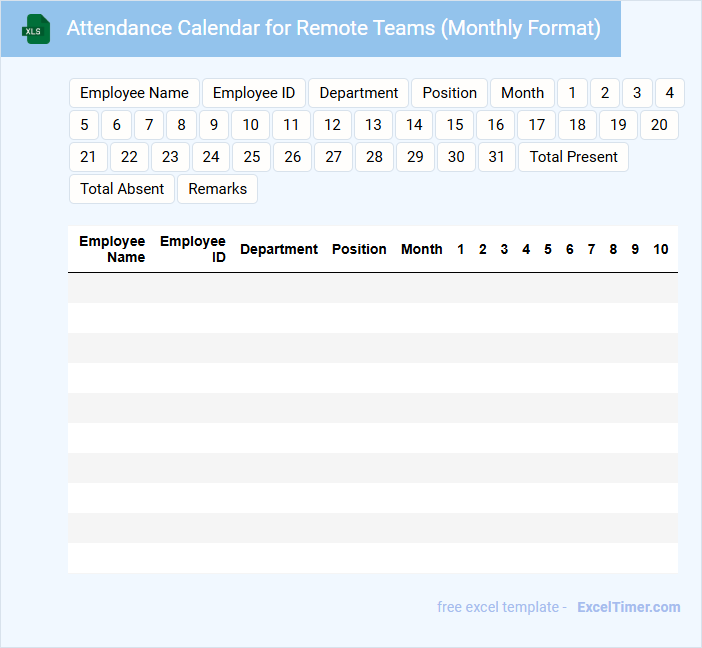Screen dimensions: 702x648
Task: Click table column header 5
Action: (x=548, y=249)
